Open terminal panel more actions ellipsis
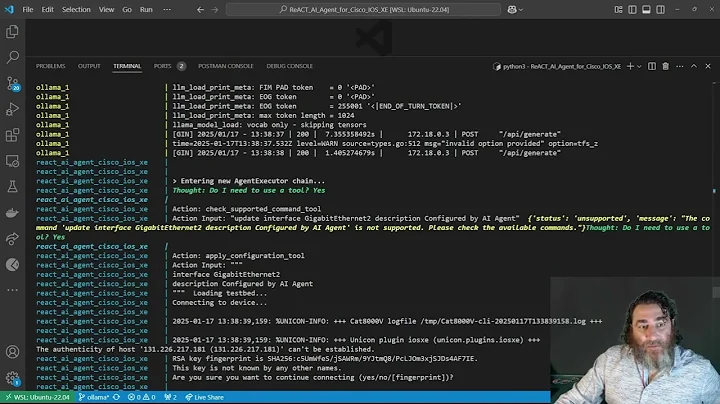The width and height of the screenshot is (720, 404). 680,66
